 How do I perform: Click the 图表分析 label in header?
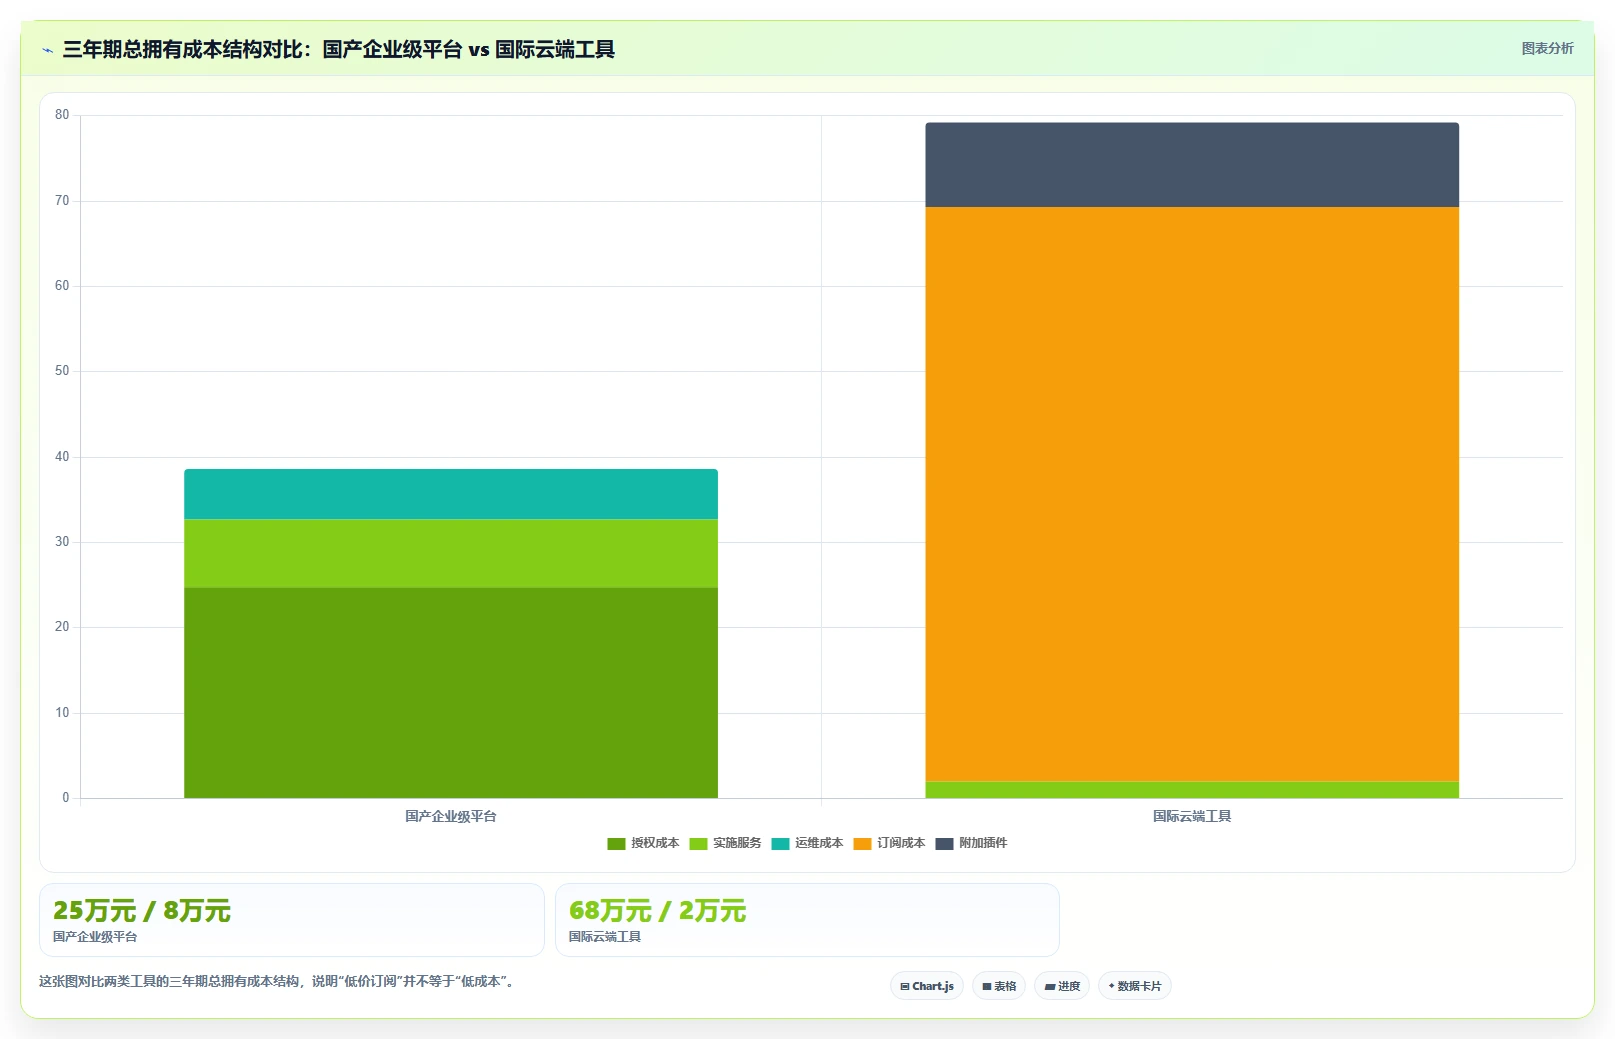click(1547, 48)
